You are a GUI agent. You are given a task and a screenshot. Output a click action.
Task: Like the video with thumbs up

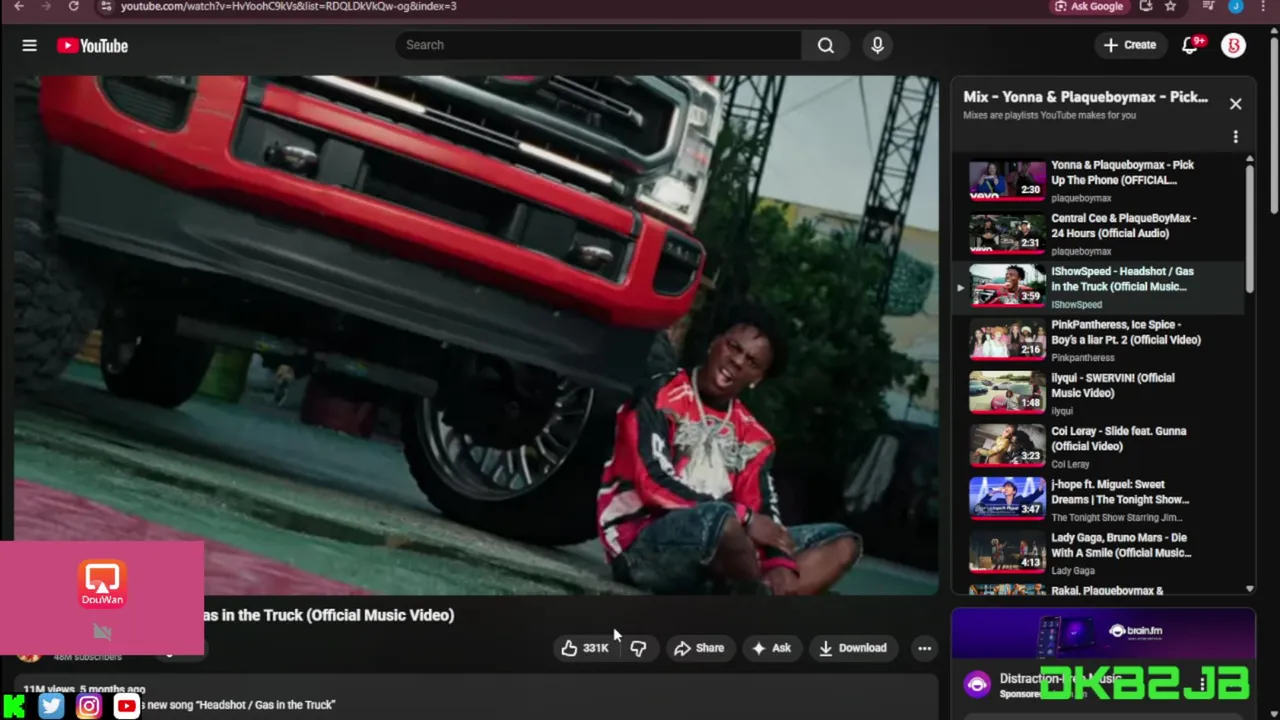585,648
